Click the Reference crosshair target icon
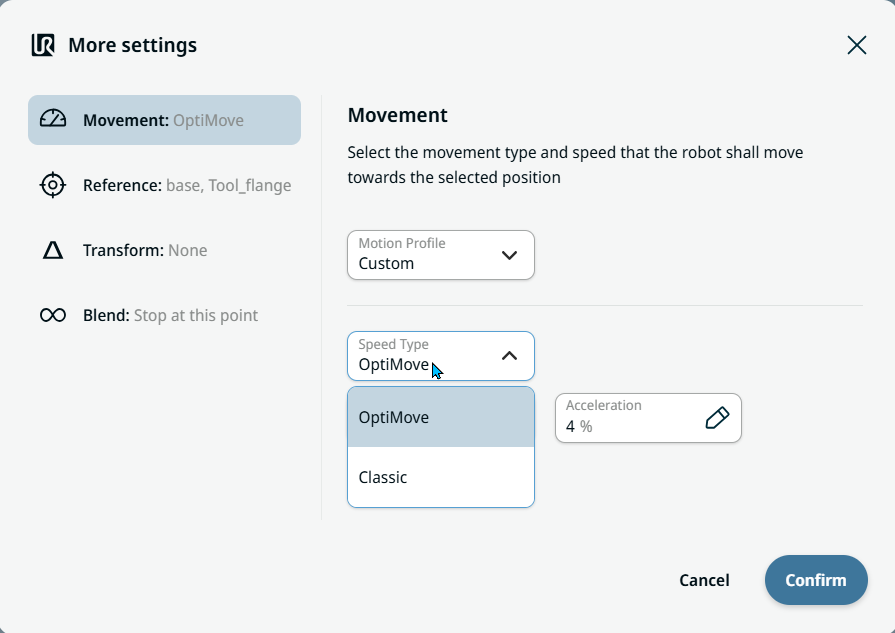 (x=53, y=185)
